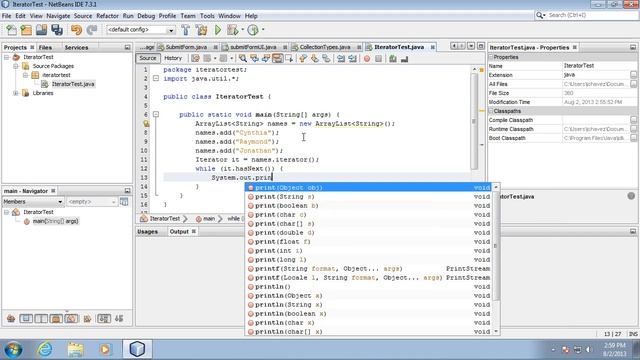The height and width of the screenshot is (360, 640).
Task: Click the Next Bookmark editor icon
Action: pyautogui.click(x=314, y=59)
